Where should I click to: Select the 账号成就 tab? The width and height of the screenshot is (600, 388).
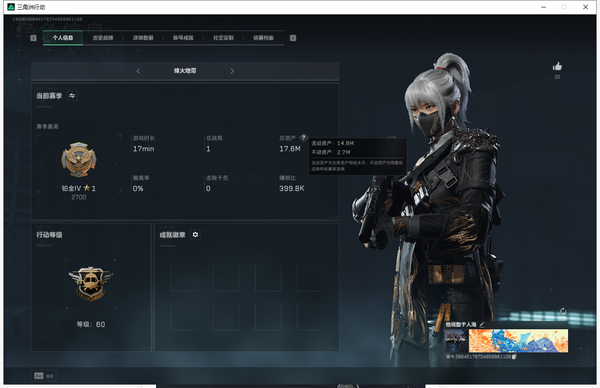[183, 38]
